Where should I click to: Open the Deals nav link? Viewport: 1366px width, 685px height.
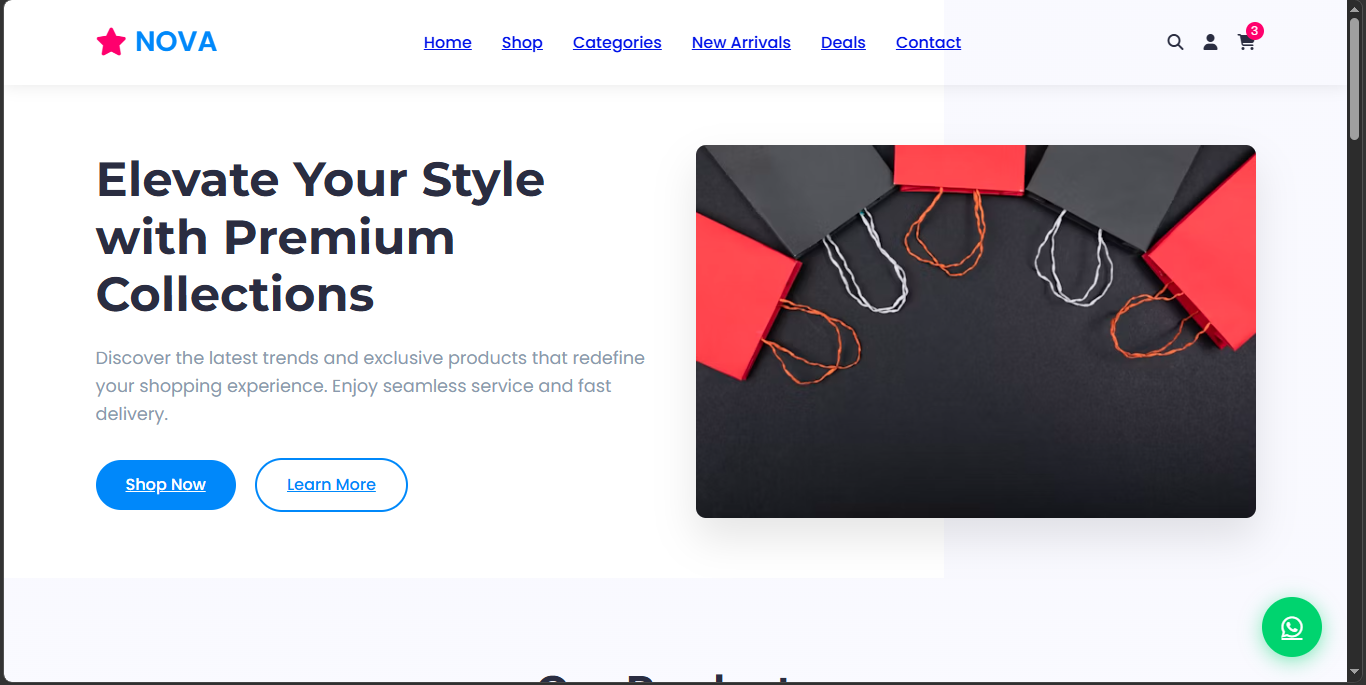click(x=843, y=42)
